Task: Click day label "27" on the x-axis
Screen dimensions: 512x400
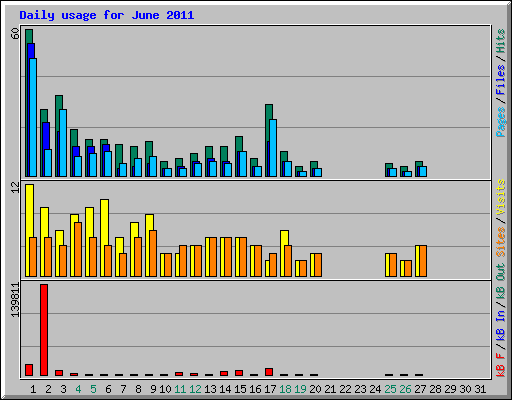Action: click(x=420, y=389)
